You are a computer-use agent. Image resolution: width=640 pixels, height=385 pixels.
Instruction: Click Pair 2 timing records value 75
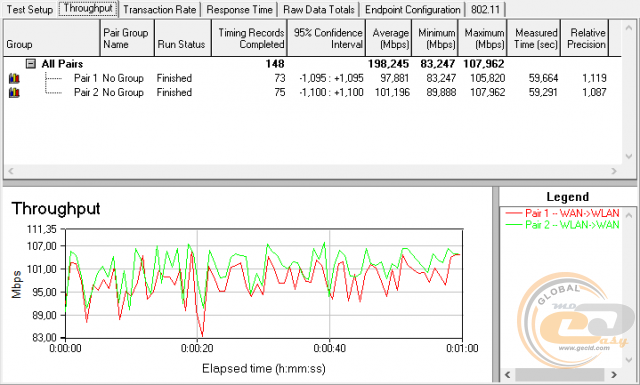pyautogui.click(x=280, y=93)
